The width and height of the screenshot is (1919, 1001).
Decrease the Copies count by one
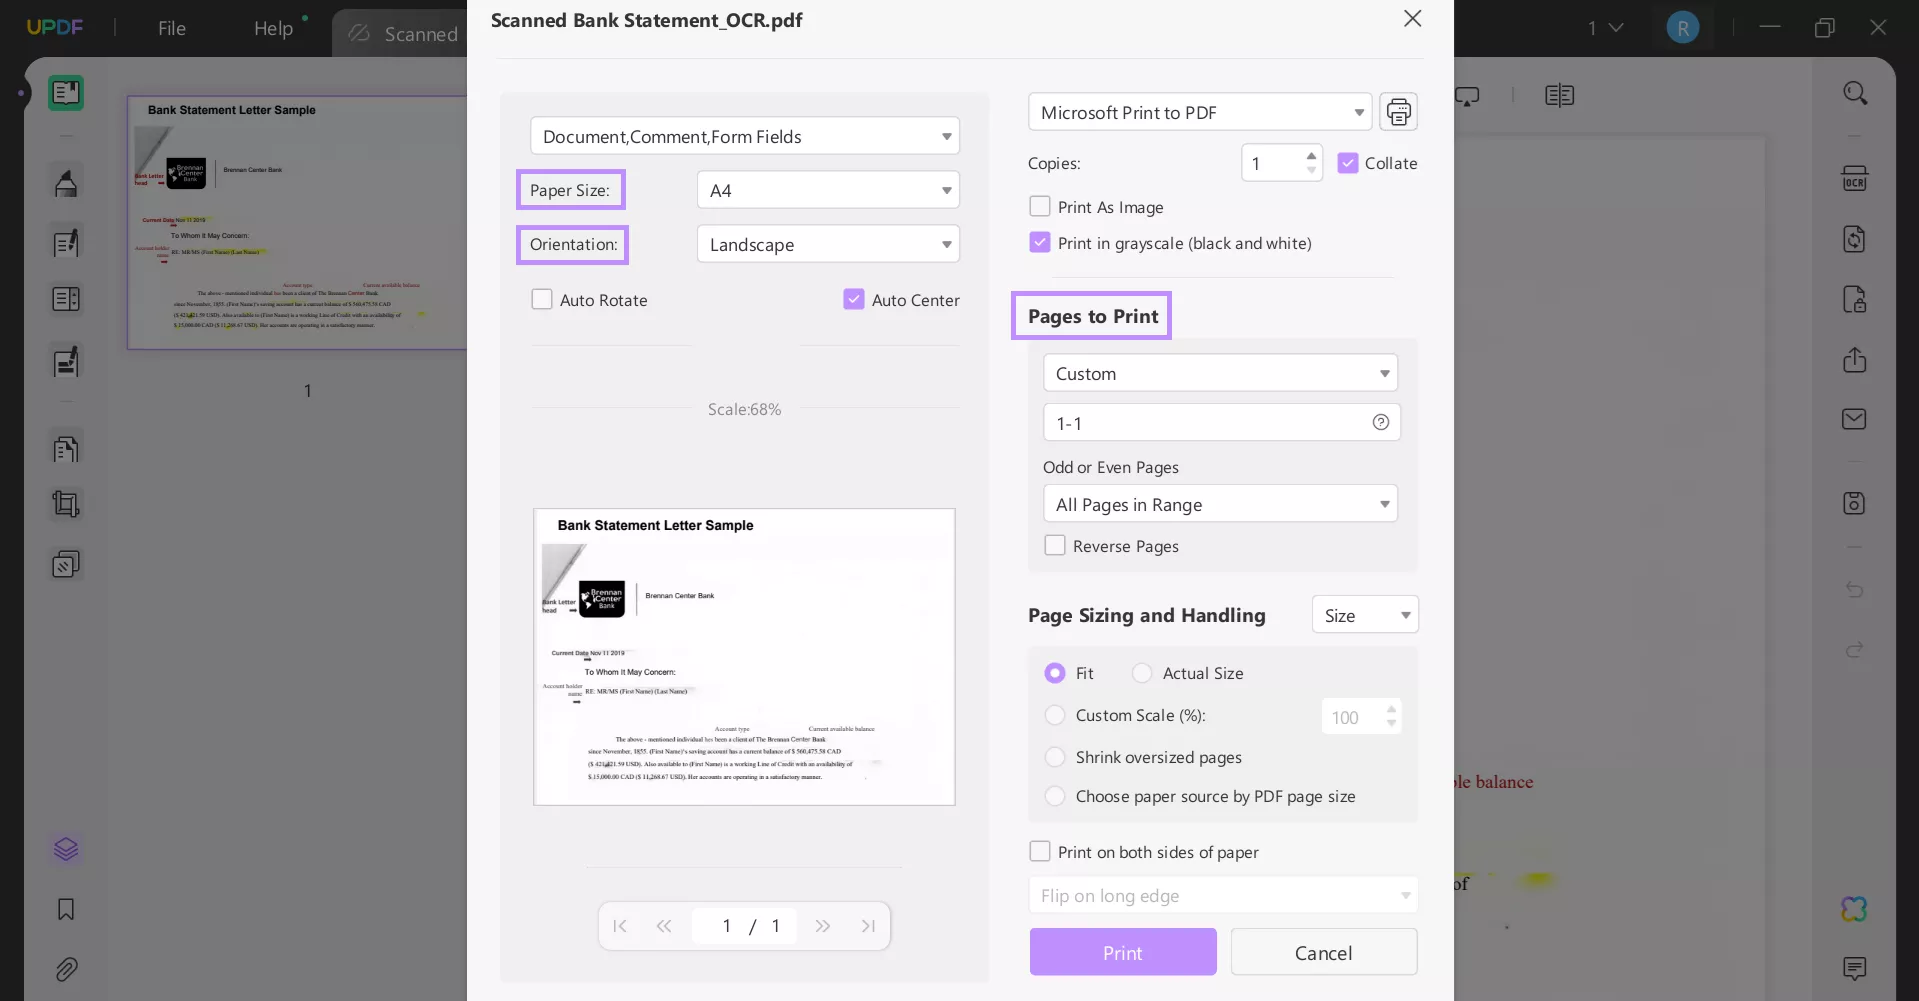[x=1311, y=170]
